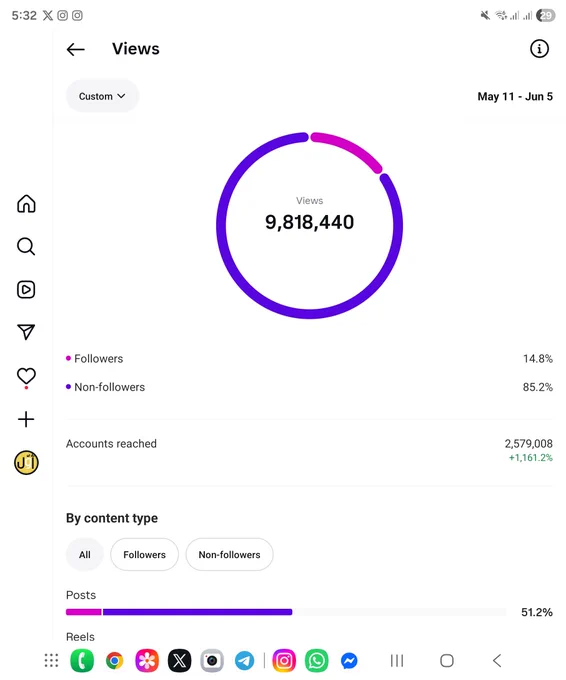Viewport: 566px width, 680px height.
Task: Open the Accounts reached row
Action: (309, 450)
